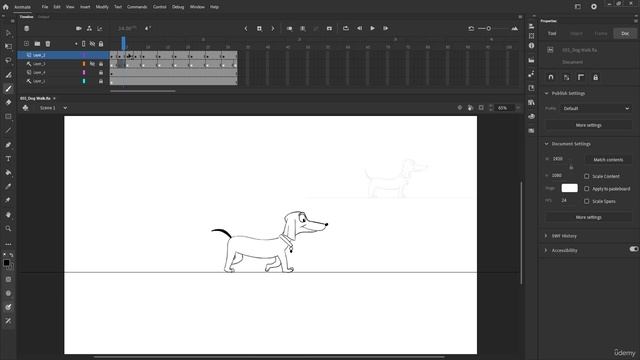Open the Profile Default dropdown
Screen dimensions: 640x360
click(x=596, y=108)
